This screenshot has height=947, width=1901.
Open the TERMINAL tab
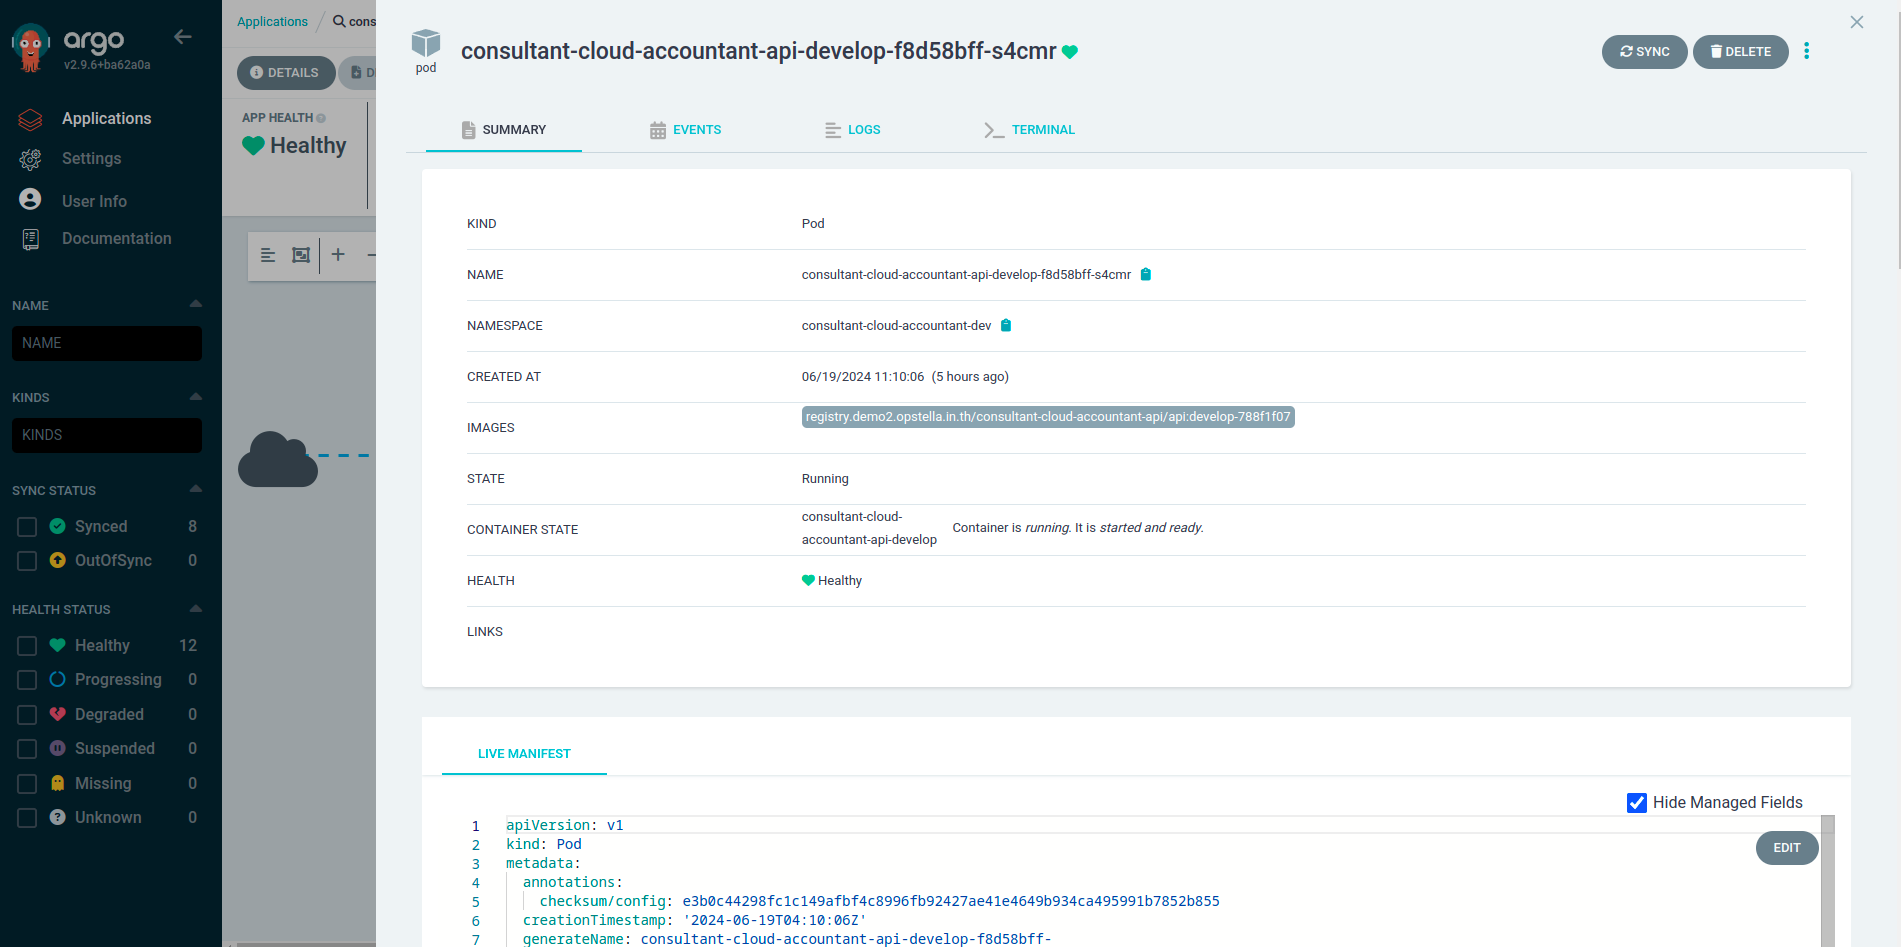click(x=1029, y=130)
